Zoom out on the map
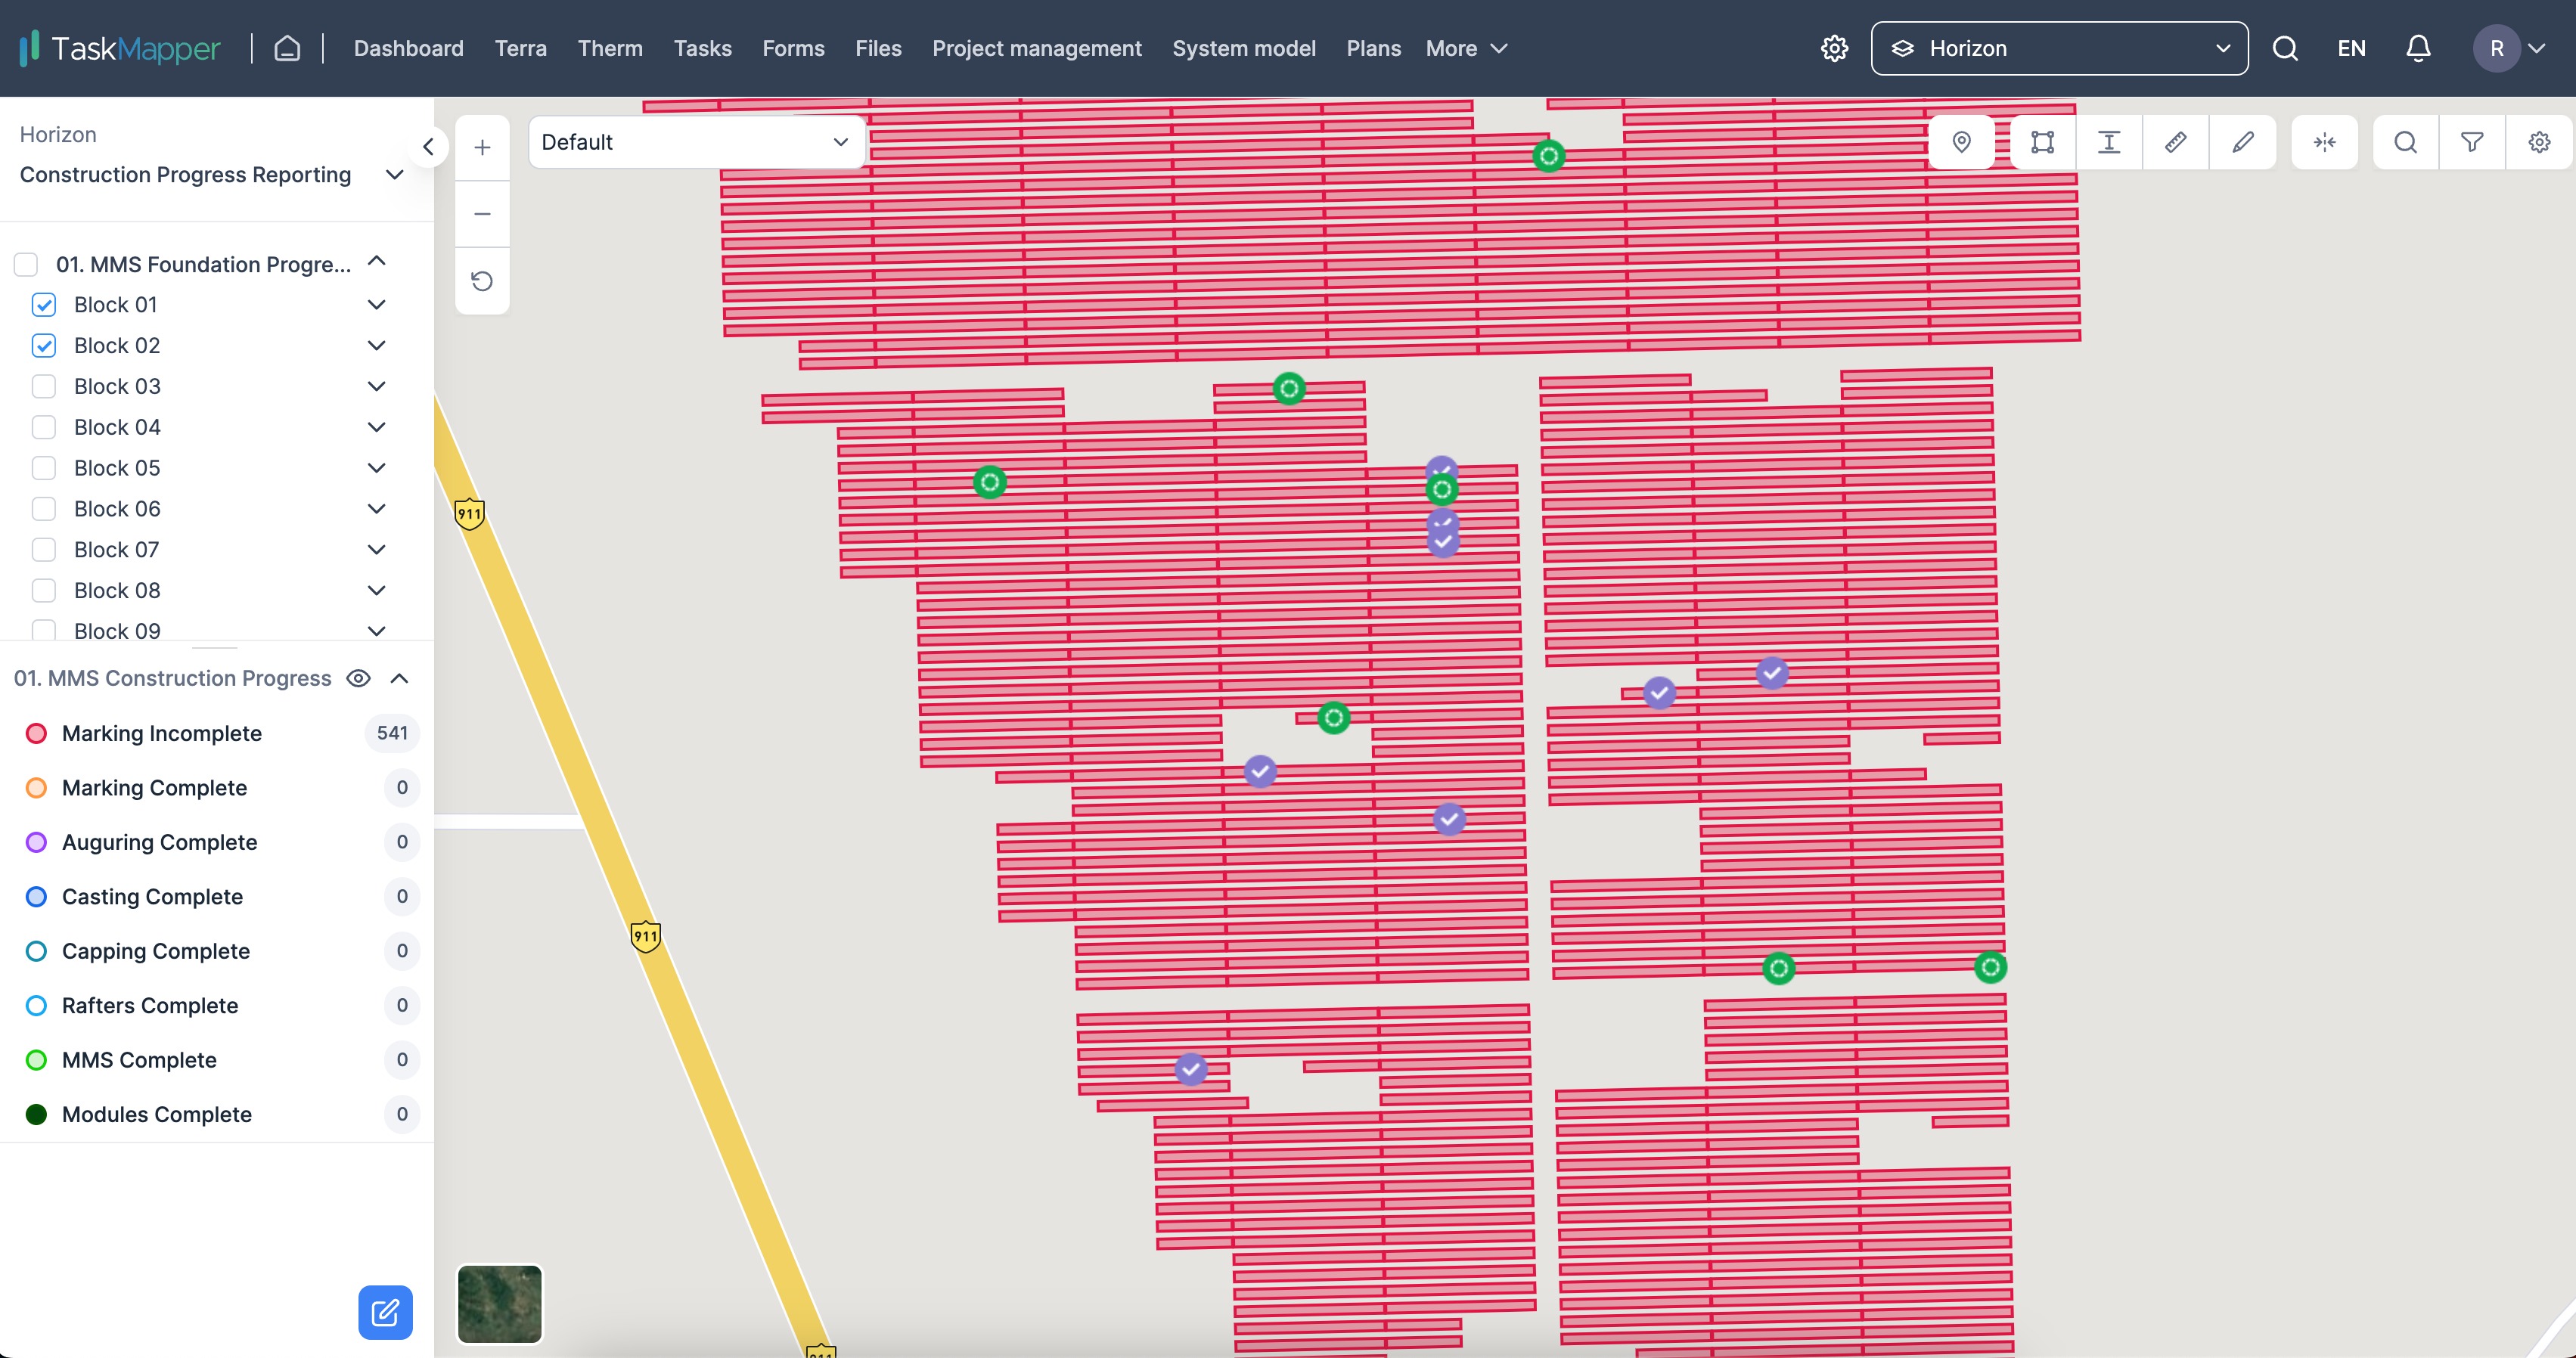The width and height of the screenshot is (2576, 1358). (x=482, y=214)
